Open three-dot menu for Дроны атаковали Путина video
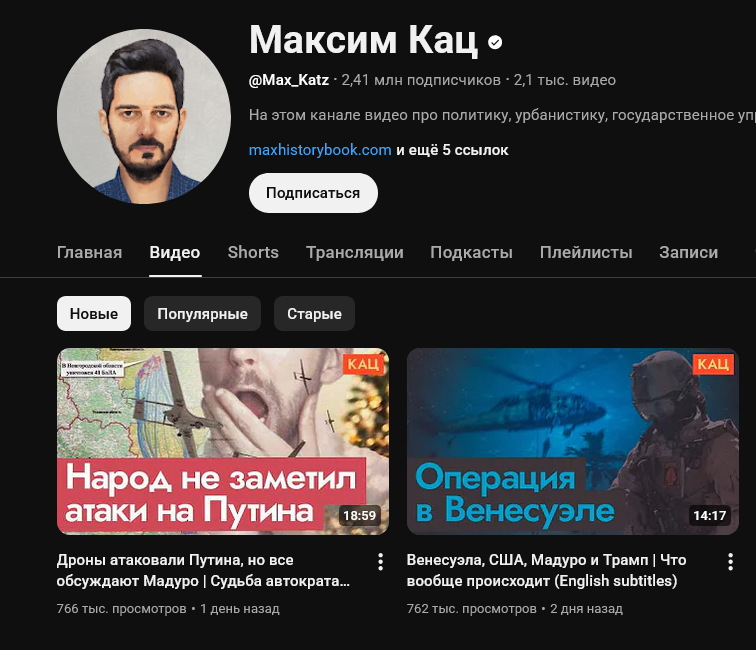The image size is (756, 650). click(x=380, y=562)
